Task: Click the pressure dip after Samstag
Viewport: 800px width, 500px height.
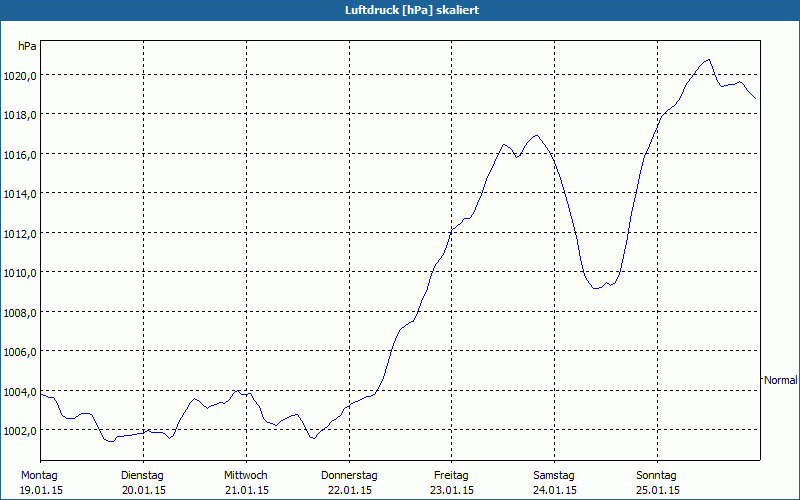Action: (596, 288)
